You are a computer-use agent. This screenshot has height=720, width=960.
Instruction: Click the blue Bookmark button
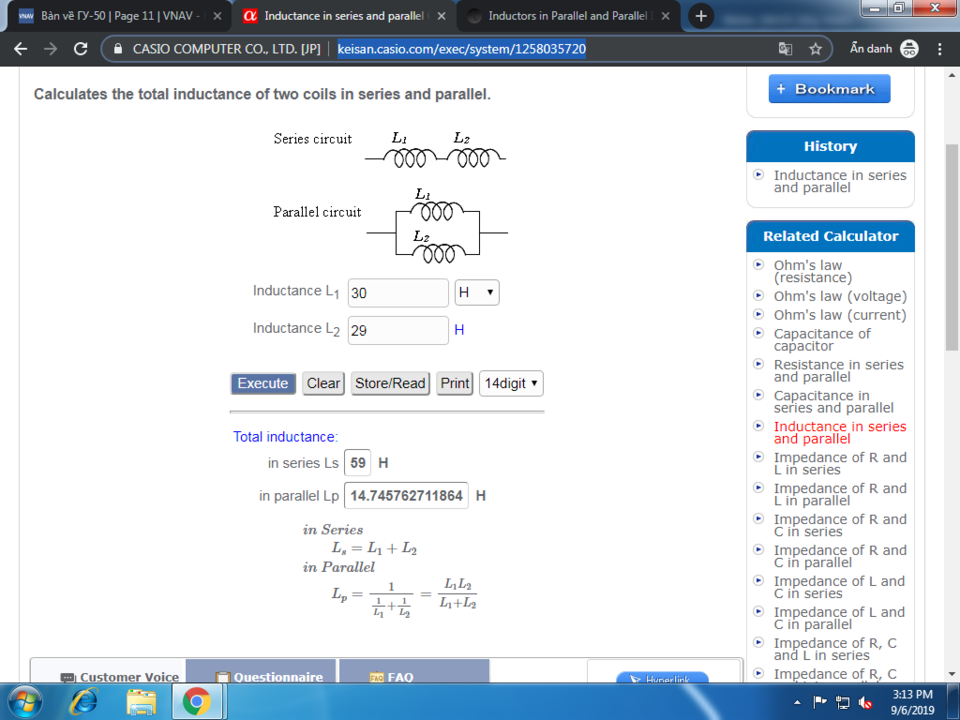829,89
